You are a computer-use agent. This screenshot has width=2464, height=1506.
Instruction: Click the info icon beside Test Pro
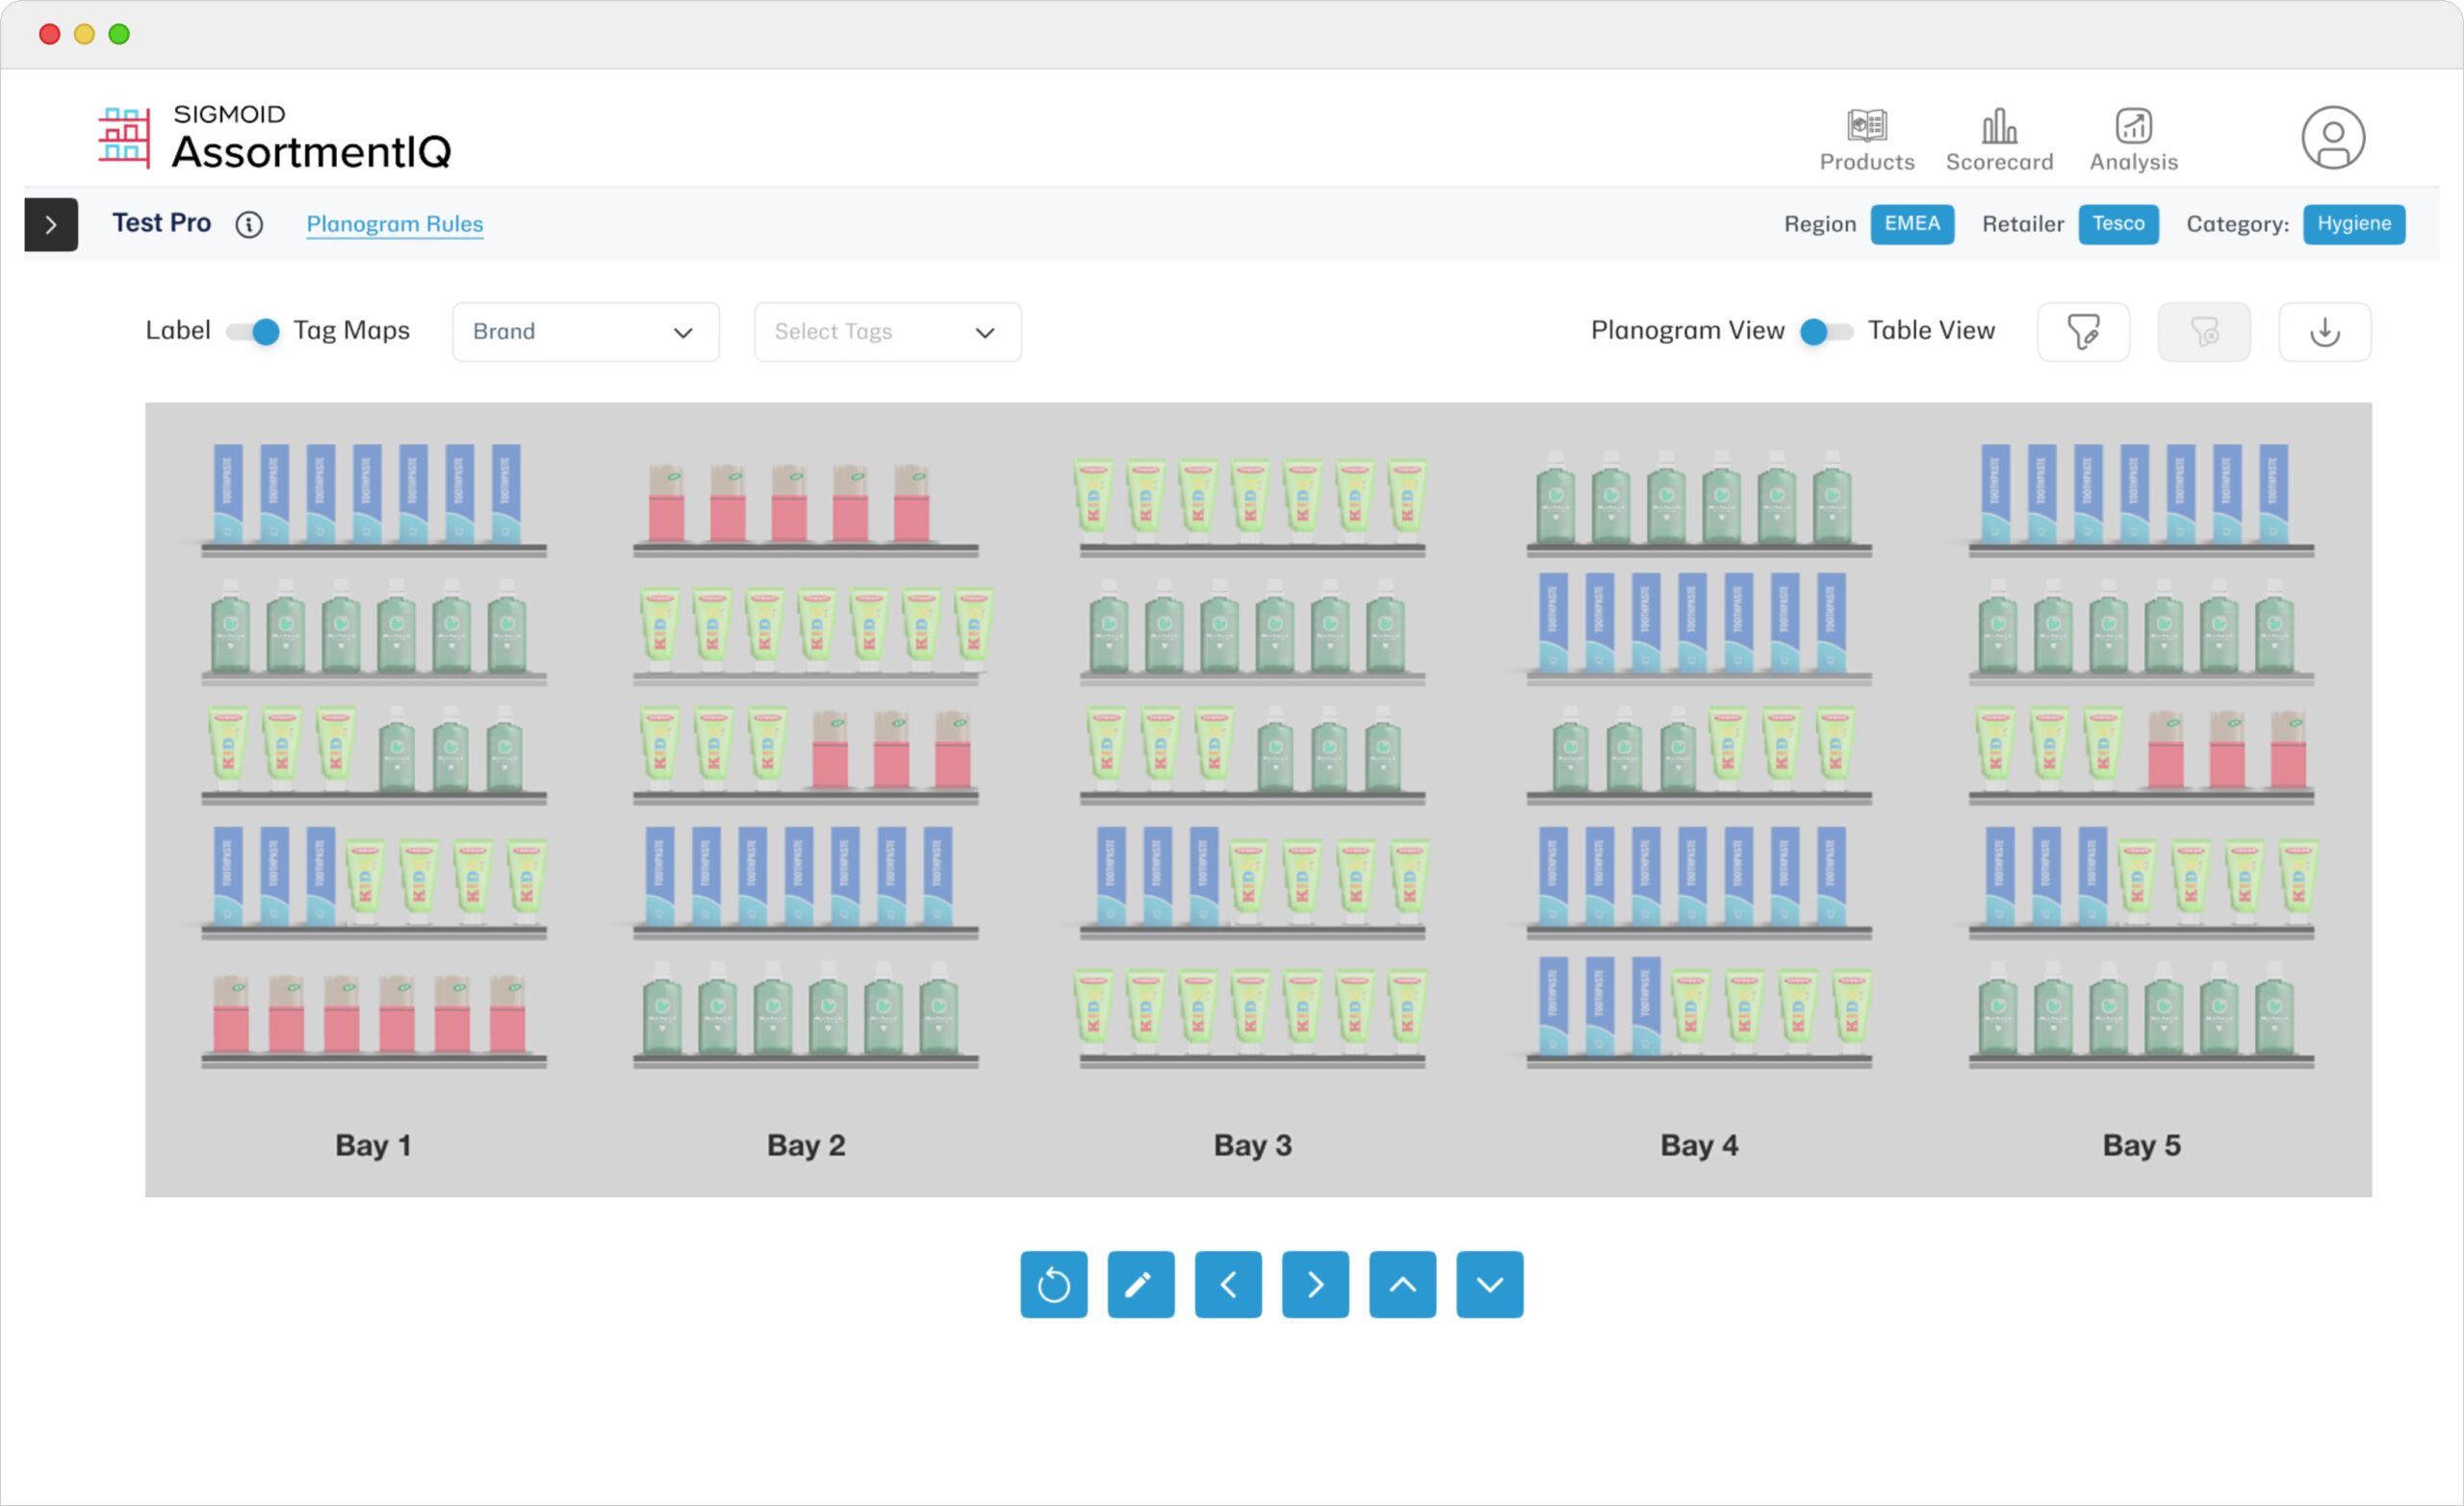(x=249, y=225)
